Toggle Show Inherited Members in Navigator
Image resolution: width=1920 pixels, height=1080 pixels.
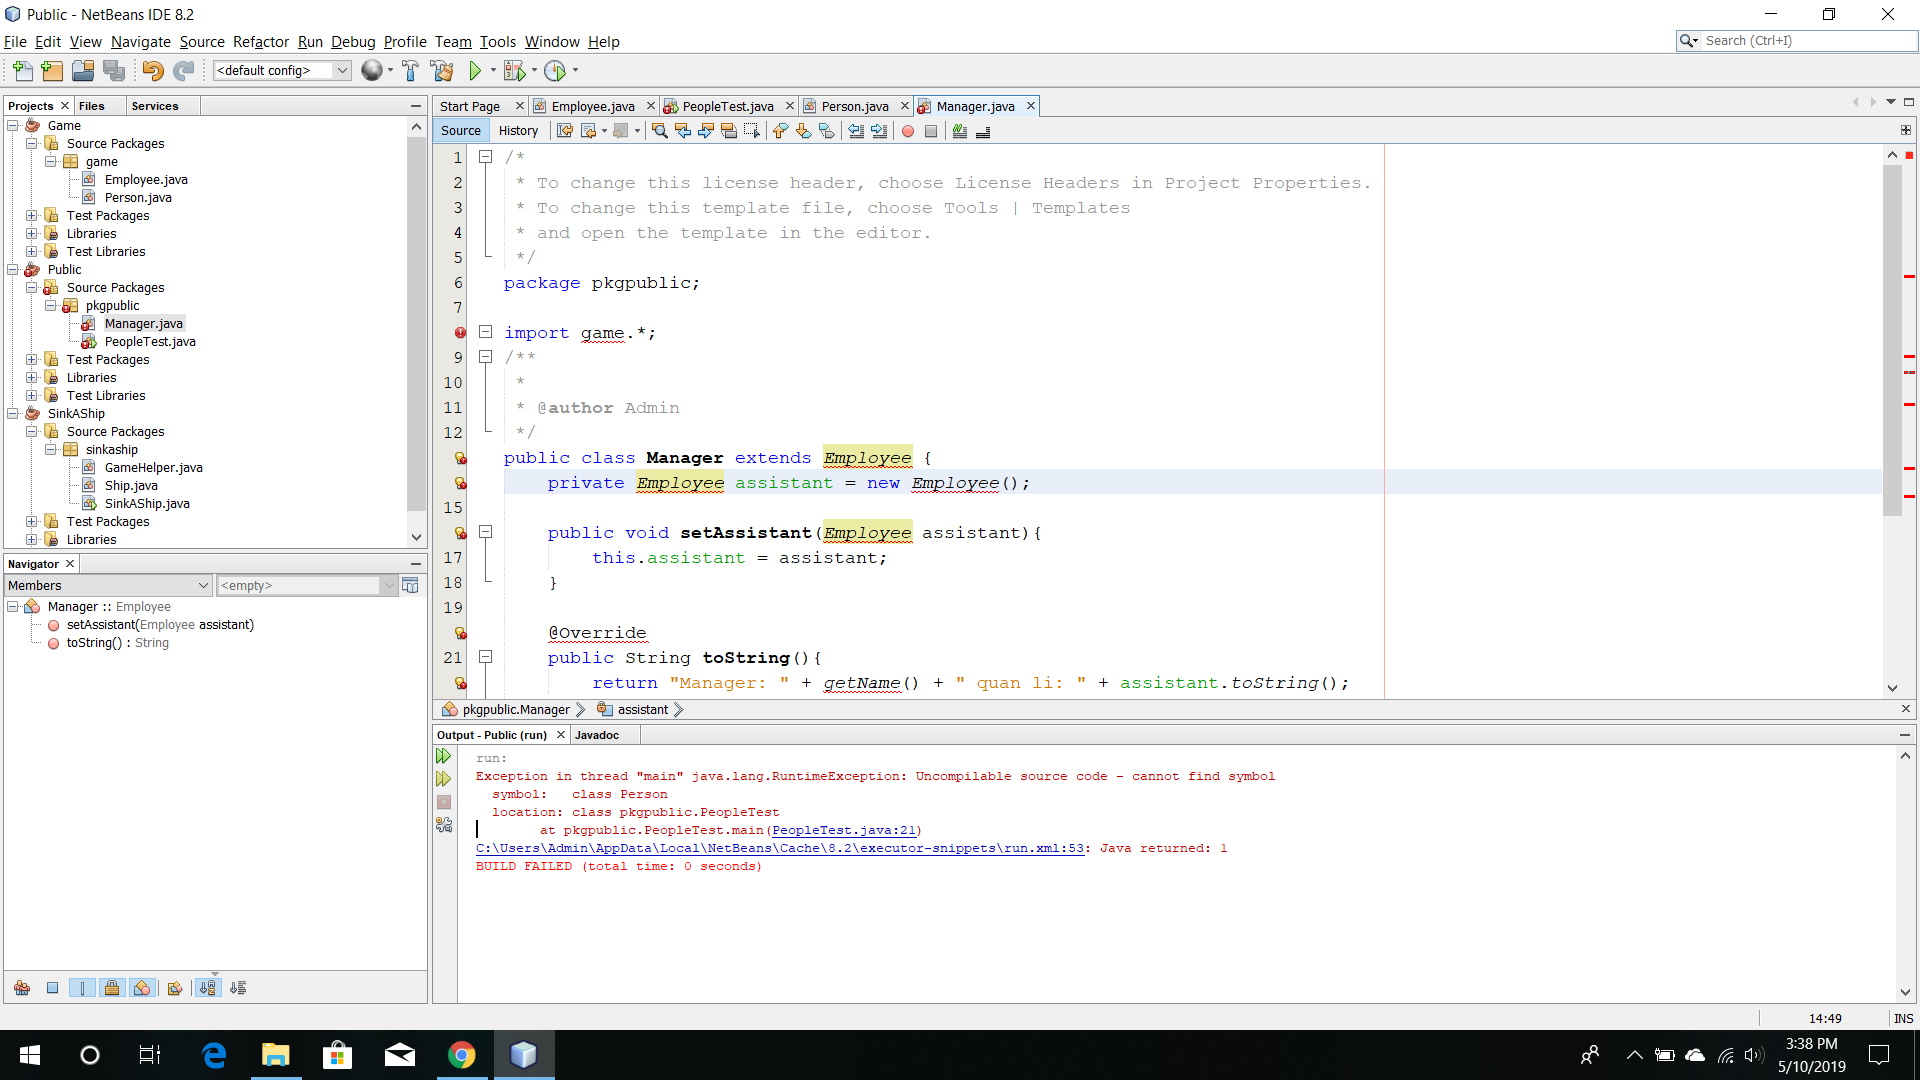[x=22, y=988]
